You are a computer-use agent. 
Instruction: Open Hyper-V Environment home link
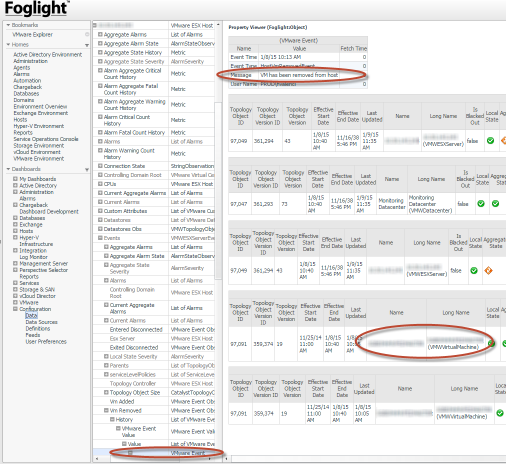39,126
